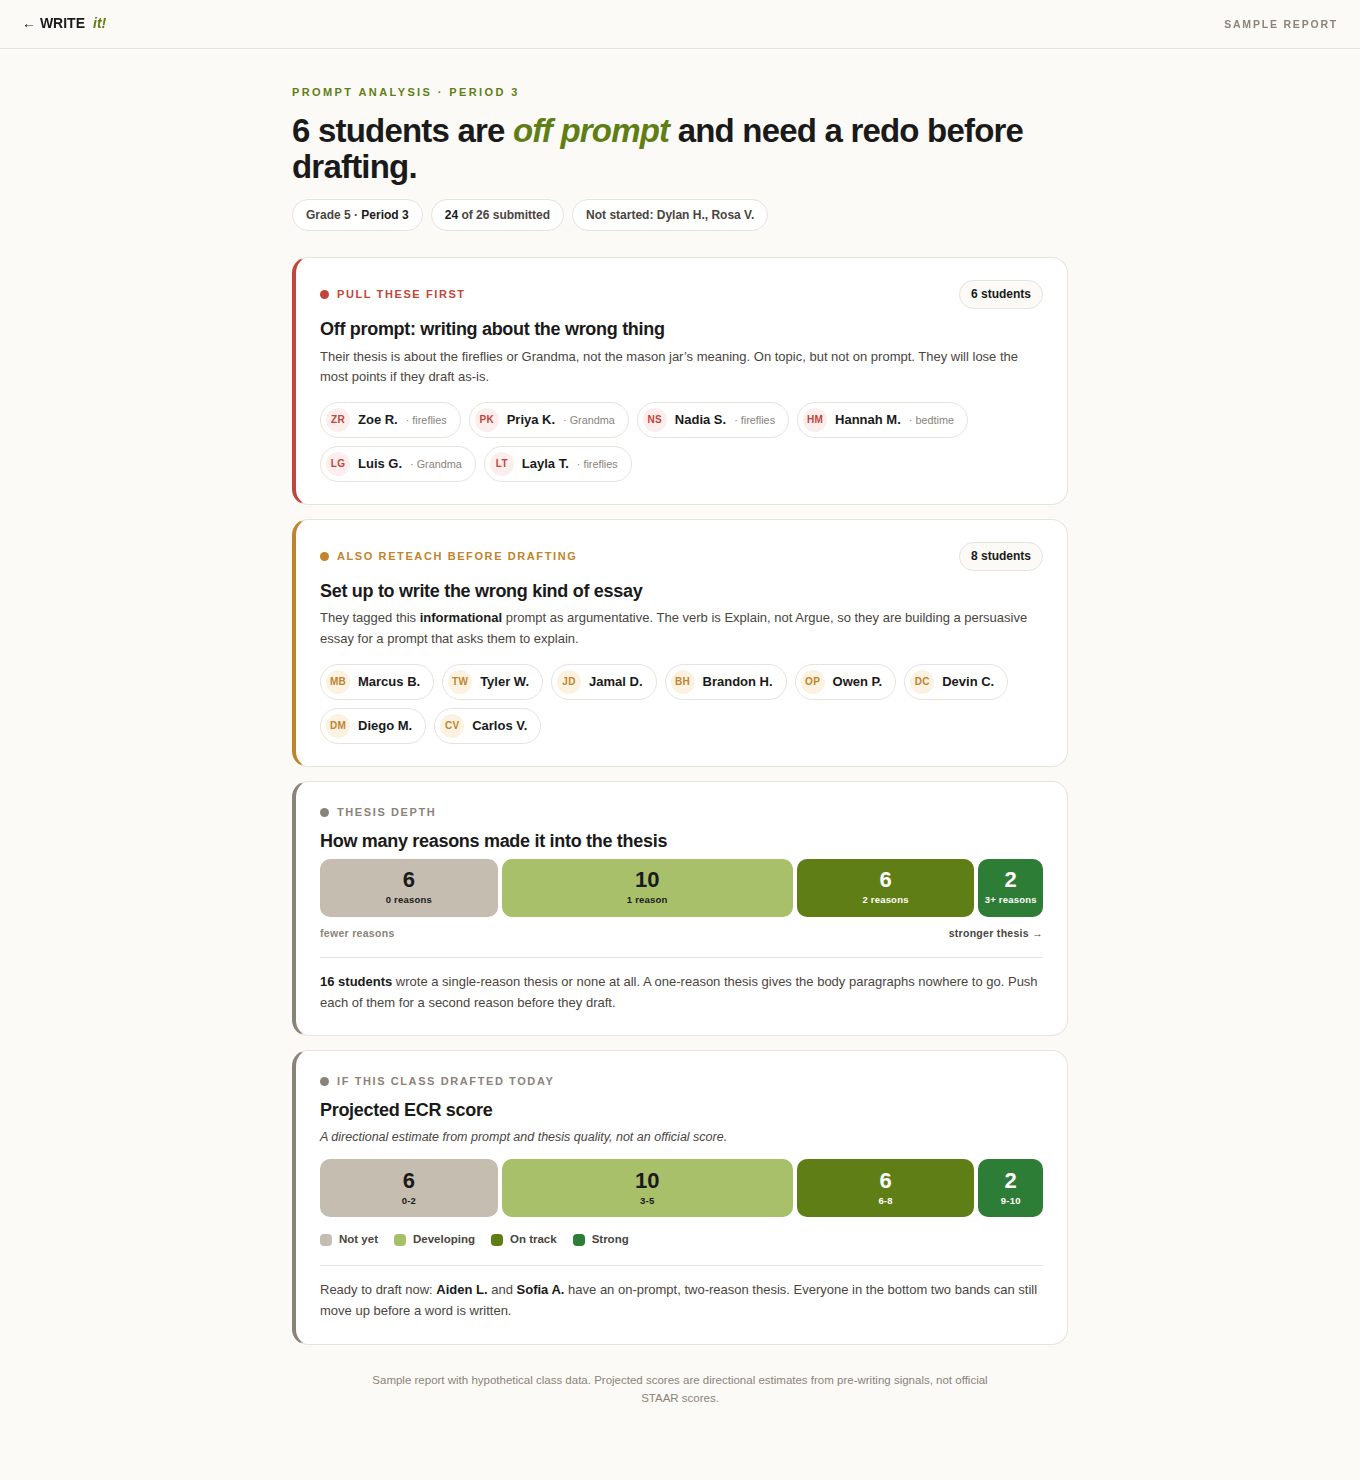The width and height of the screenshot is (1360, 1480).
Task: Click the Developing legend color swatch
Action: click(x=400, y=1240)
